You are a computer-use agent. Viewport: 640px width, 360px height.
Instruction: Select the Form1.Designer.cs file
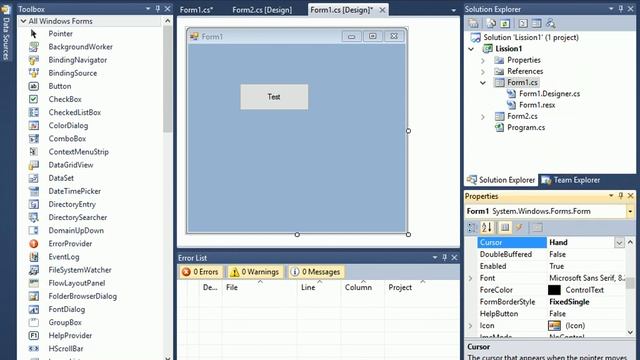(x=549, y=93)
